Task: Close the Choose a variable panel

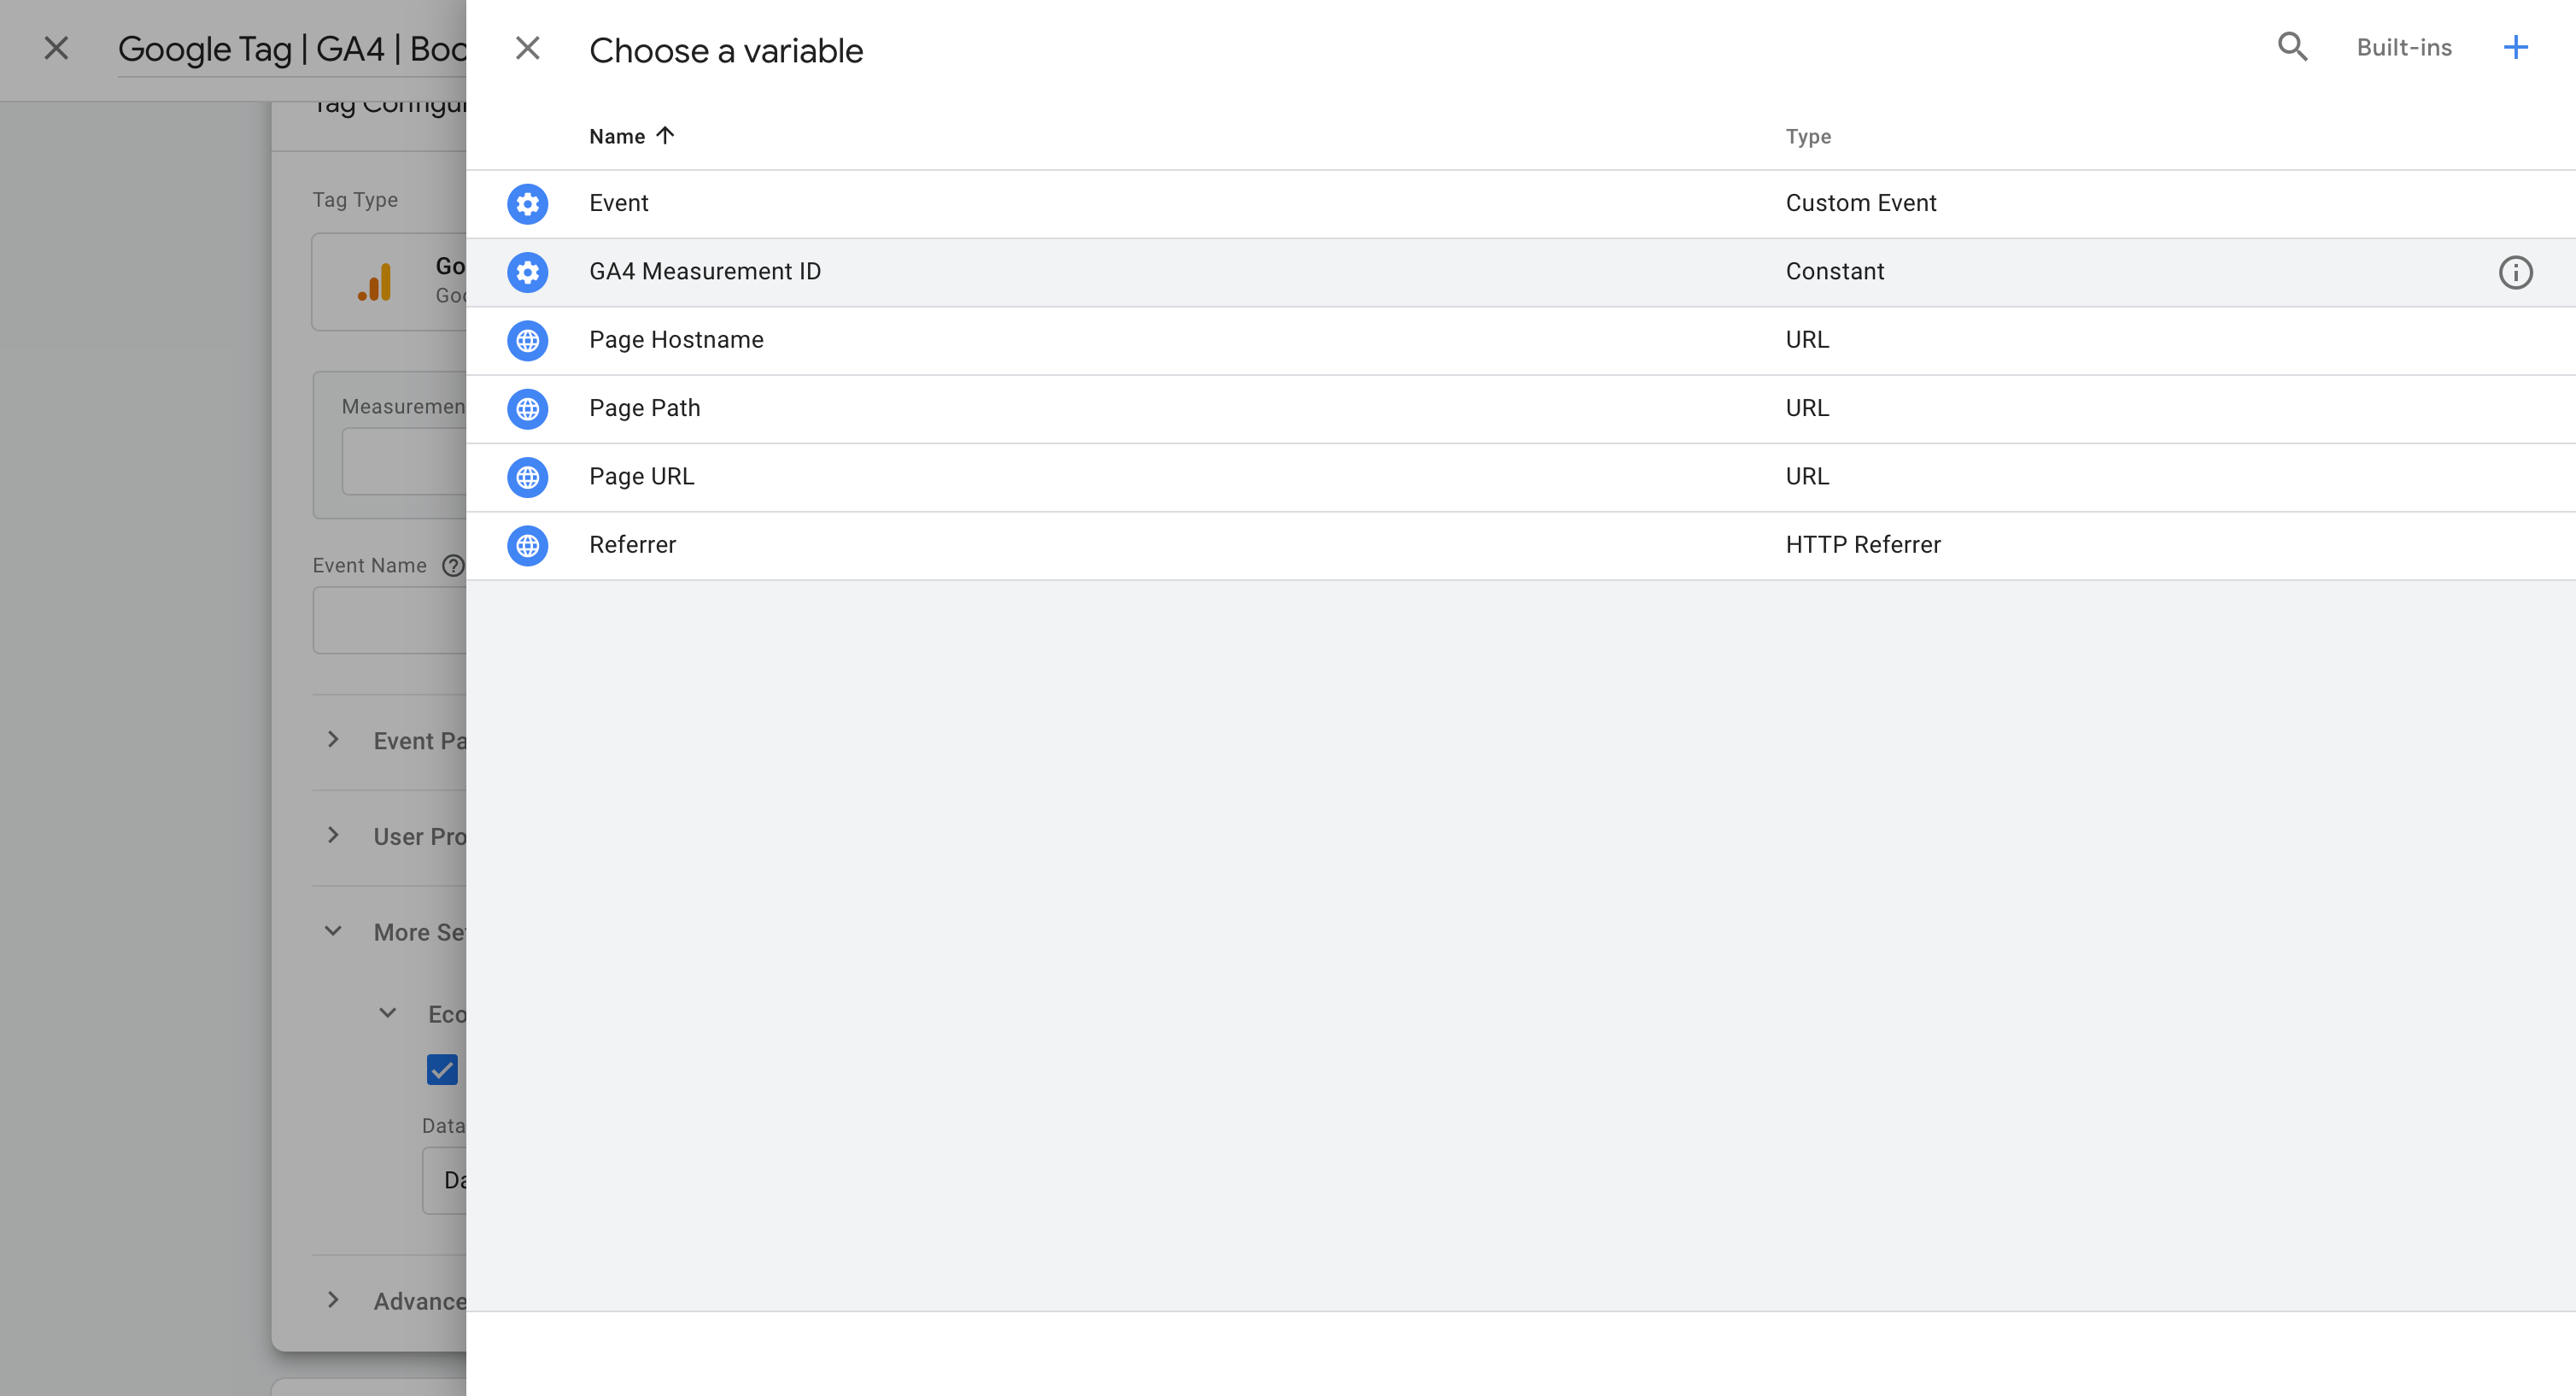Action: point(527,48)
